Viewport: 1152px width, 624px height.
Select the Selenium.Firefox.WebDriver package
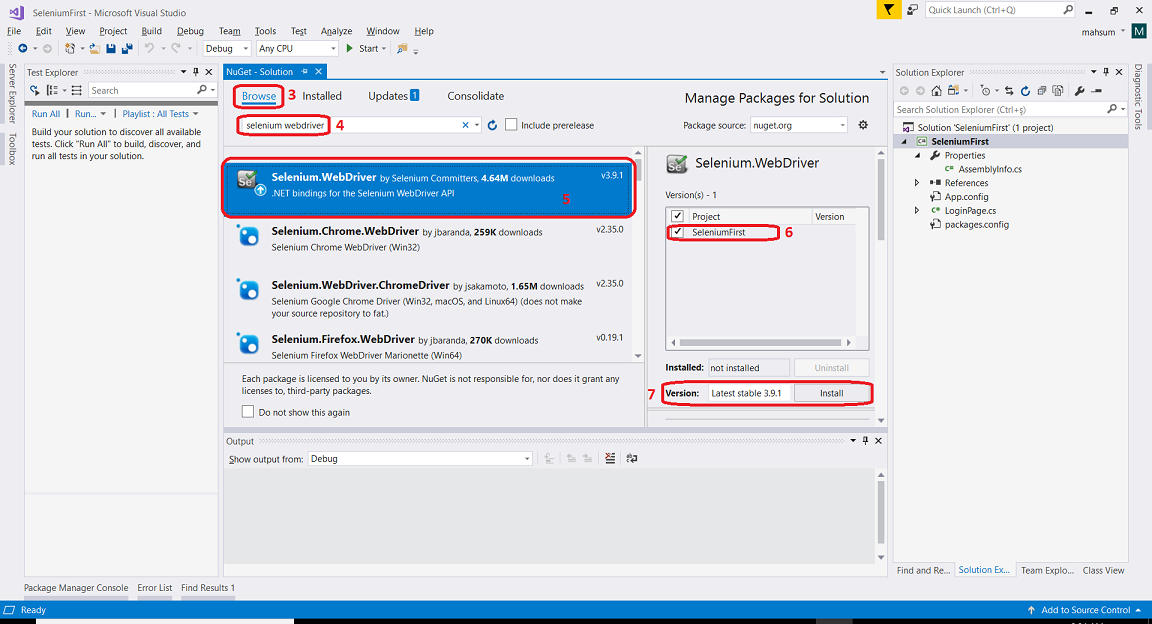[428, 345]
